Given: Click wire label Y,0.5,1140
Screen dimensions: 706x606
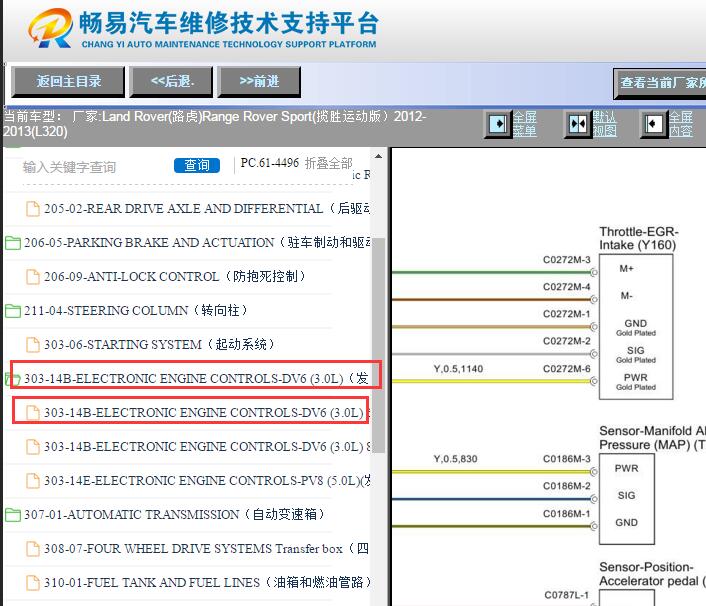Looking at the screenshot, I should coord(458,369).
